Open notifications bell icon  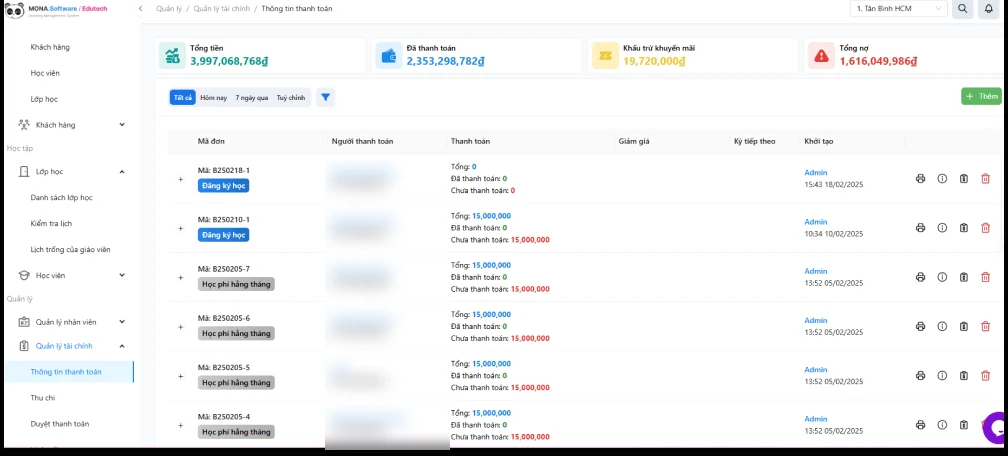989,9
